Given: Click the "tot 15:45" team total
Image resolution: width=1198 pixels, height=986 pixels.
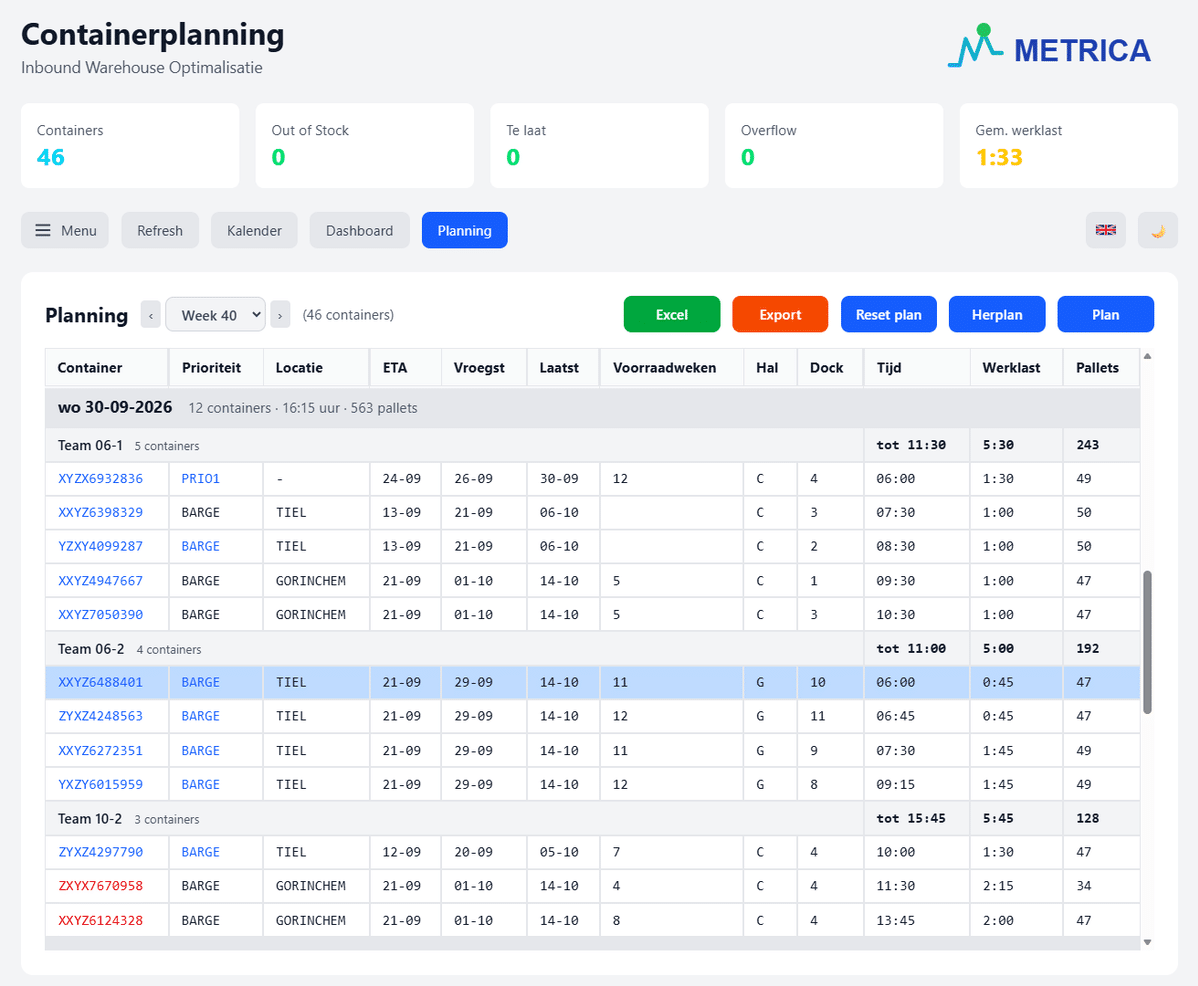Looking at the screenshot, I should [911, 818].
